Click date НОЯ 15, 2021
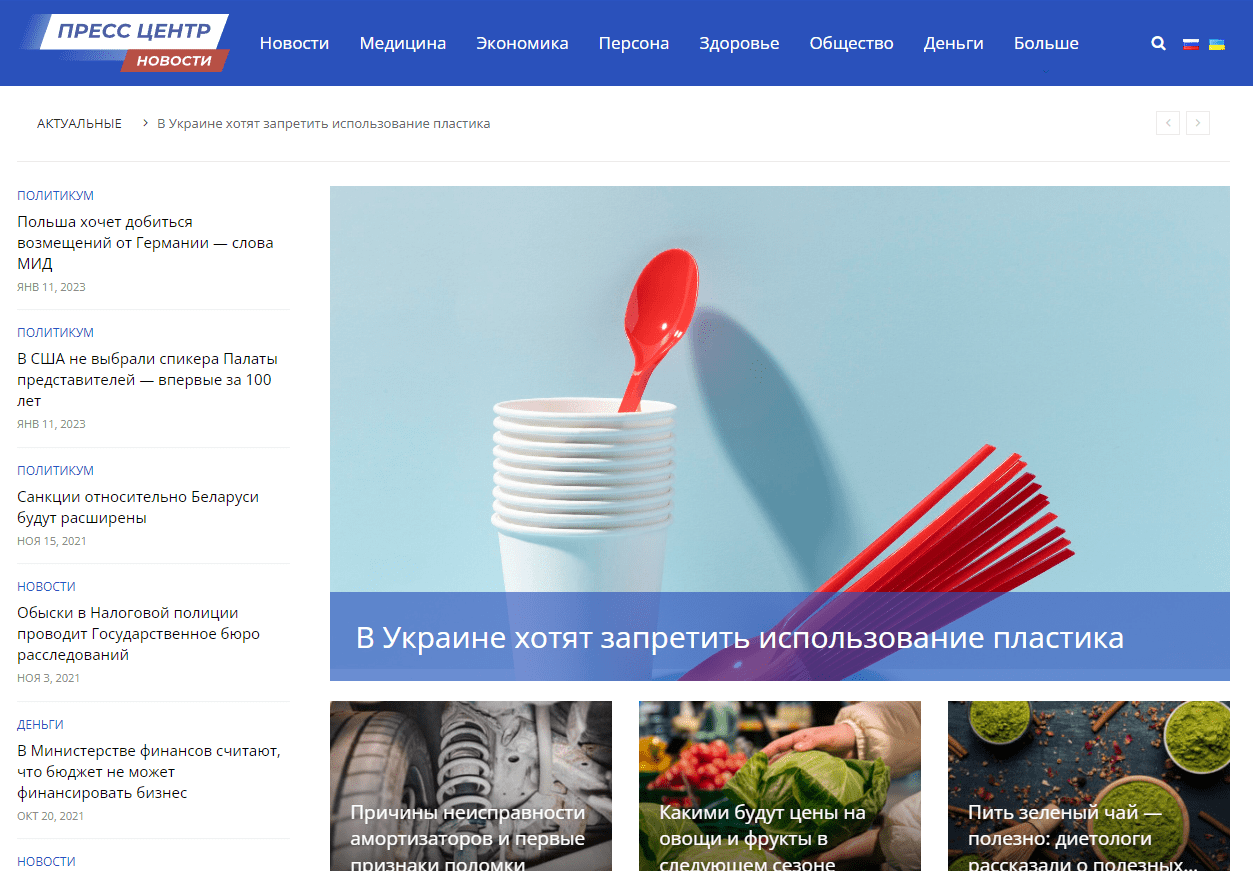The width and height of the screenshot is (1253, 871). coord(52,541)
